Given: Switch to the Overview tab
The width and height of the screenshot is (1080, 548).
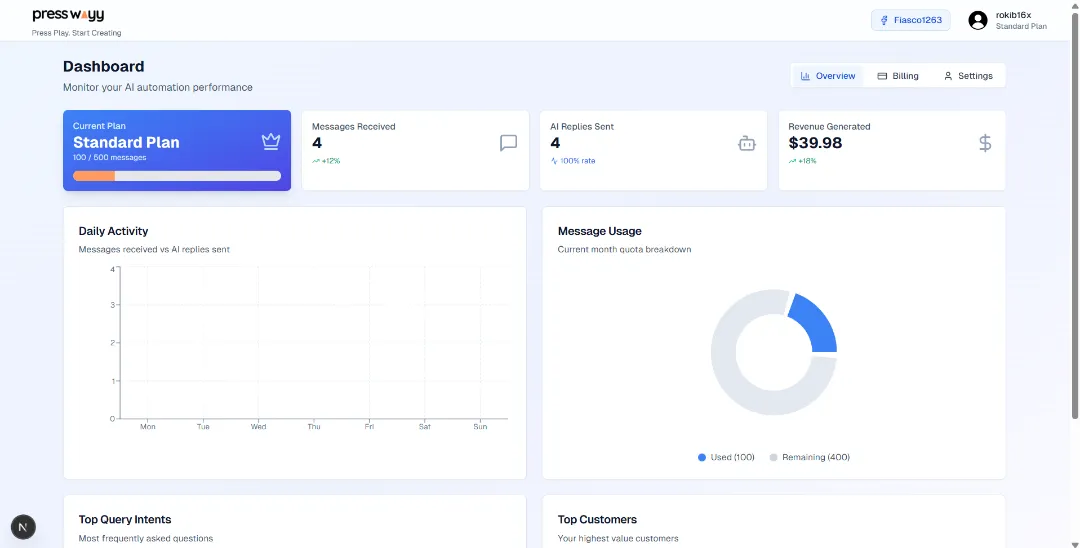Looking at the screenshot, I should tap(827, 76).
